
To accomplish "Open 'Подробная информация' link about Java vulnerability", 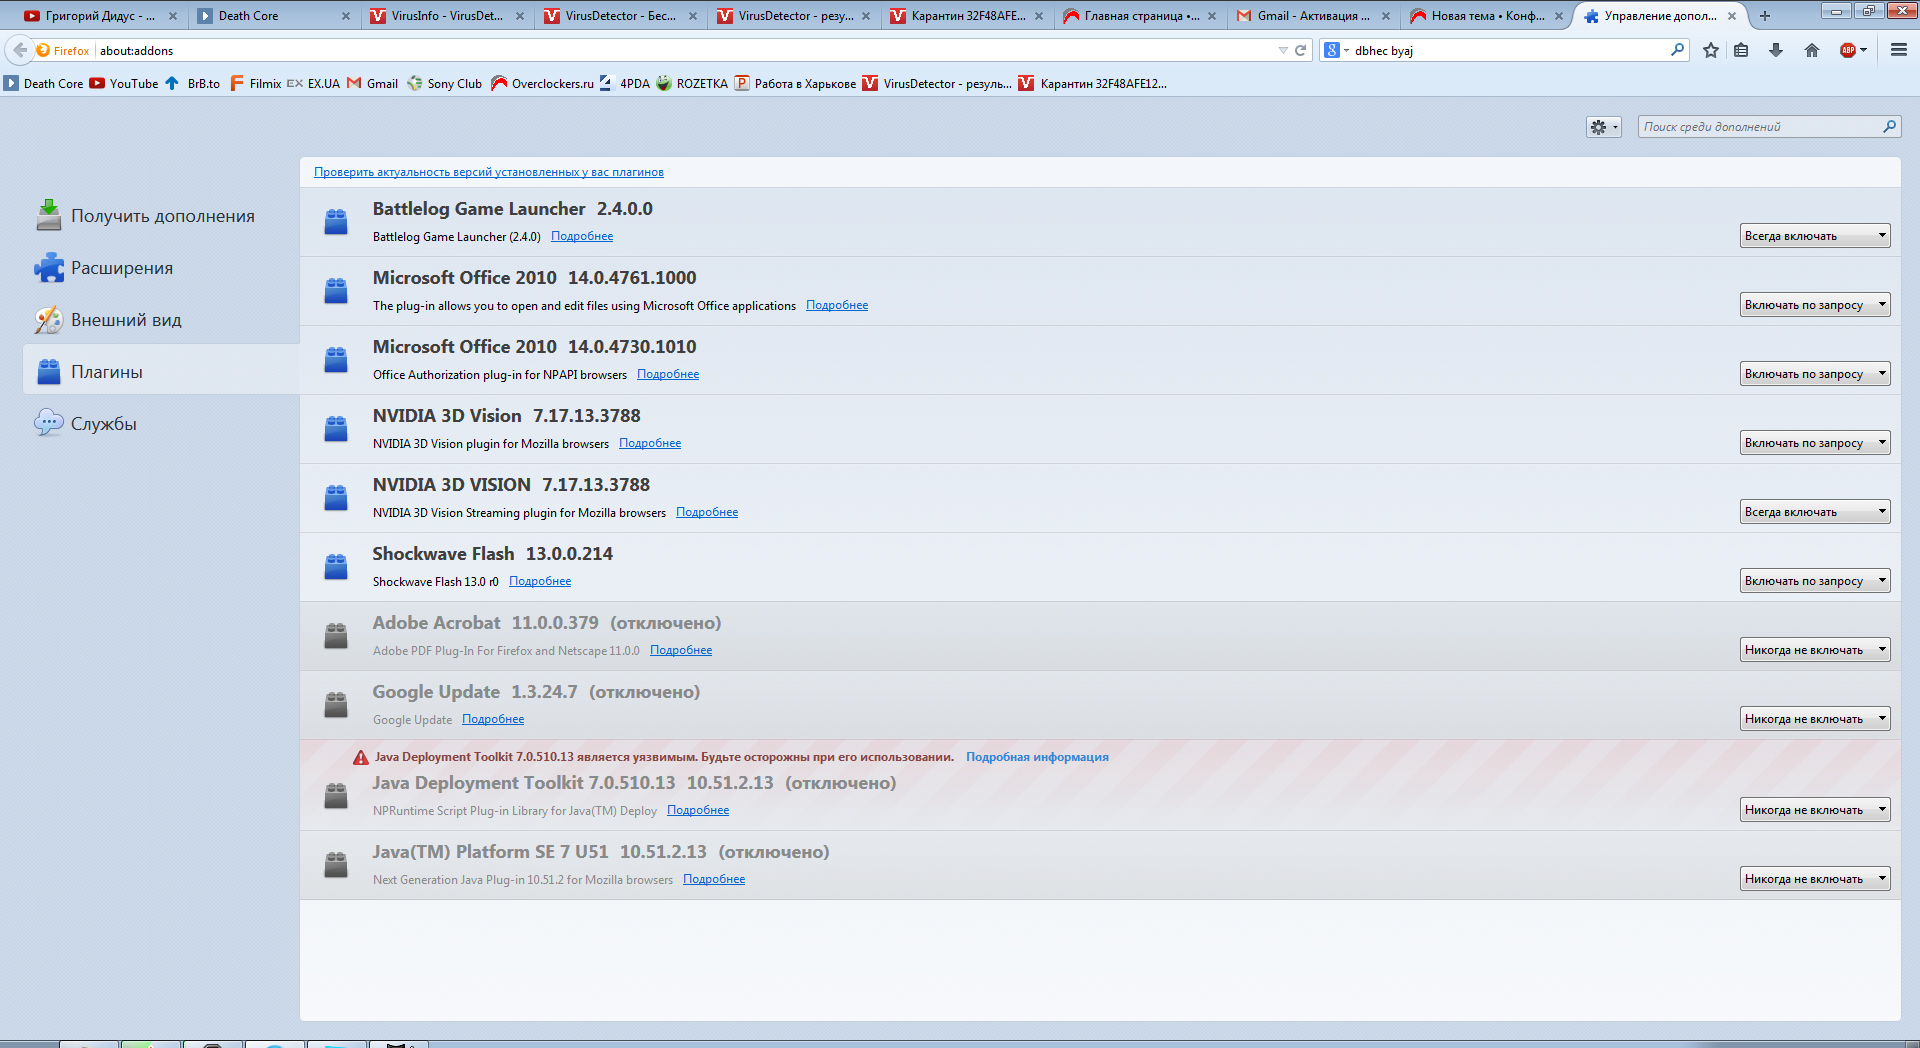I will click(x=1037, y=757).
